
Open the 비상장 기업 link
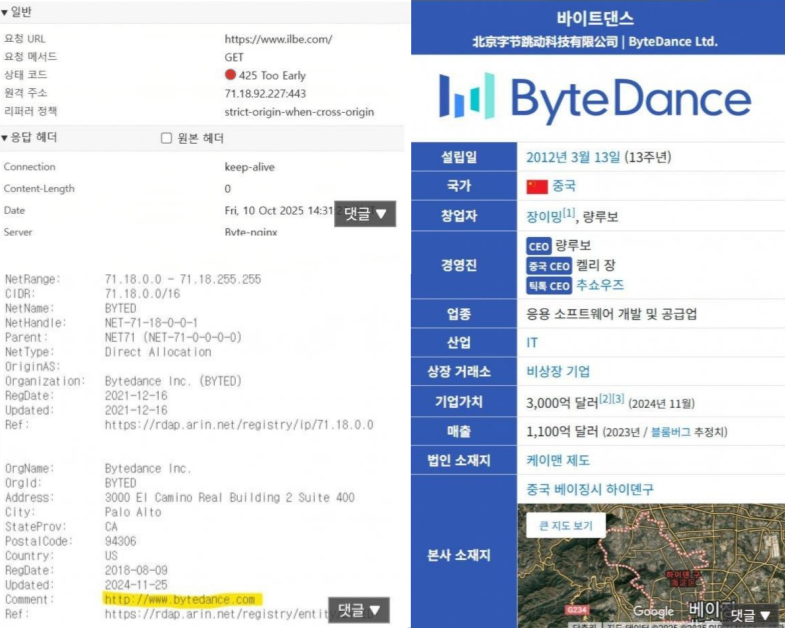[x=558, y=372]
